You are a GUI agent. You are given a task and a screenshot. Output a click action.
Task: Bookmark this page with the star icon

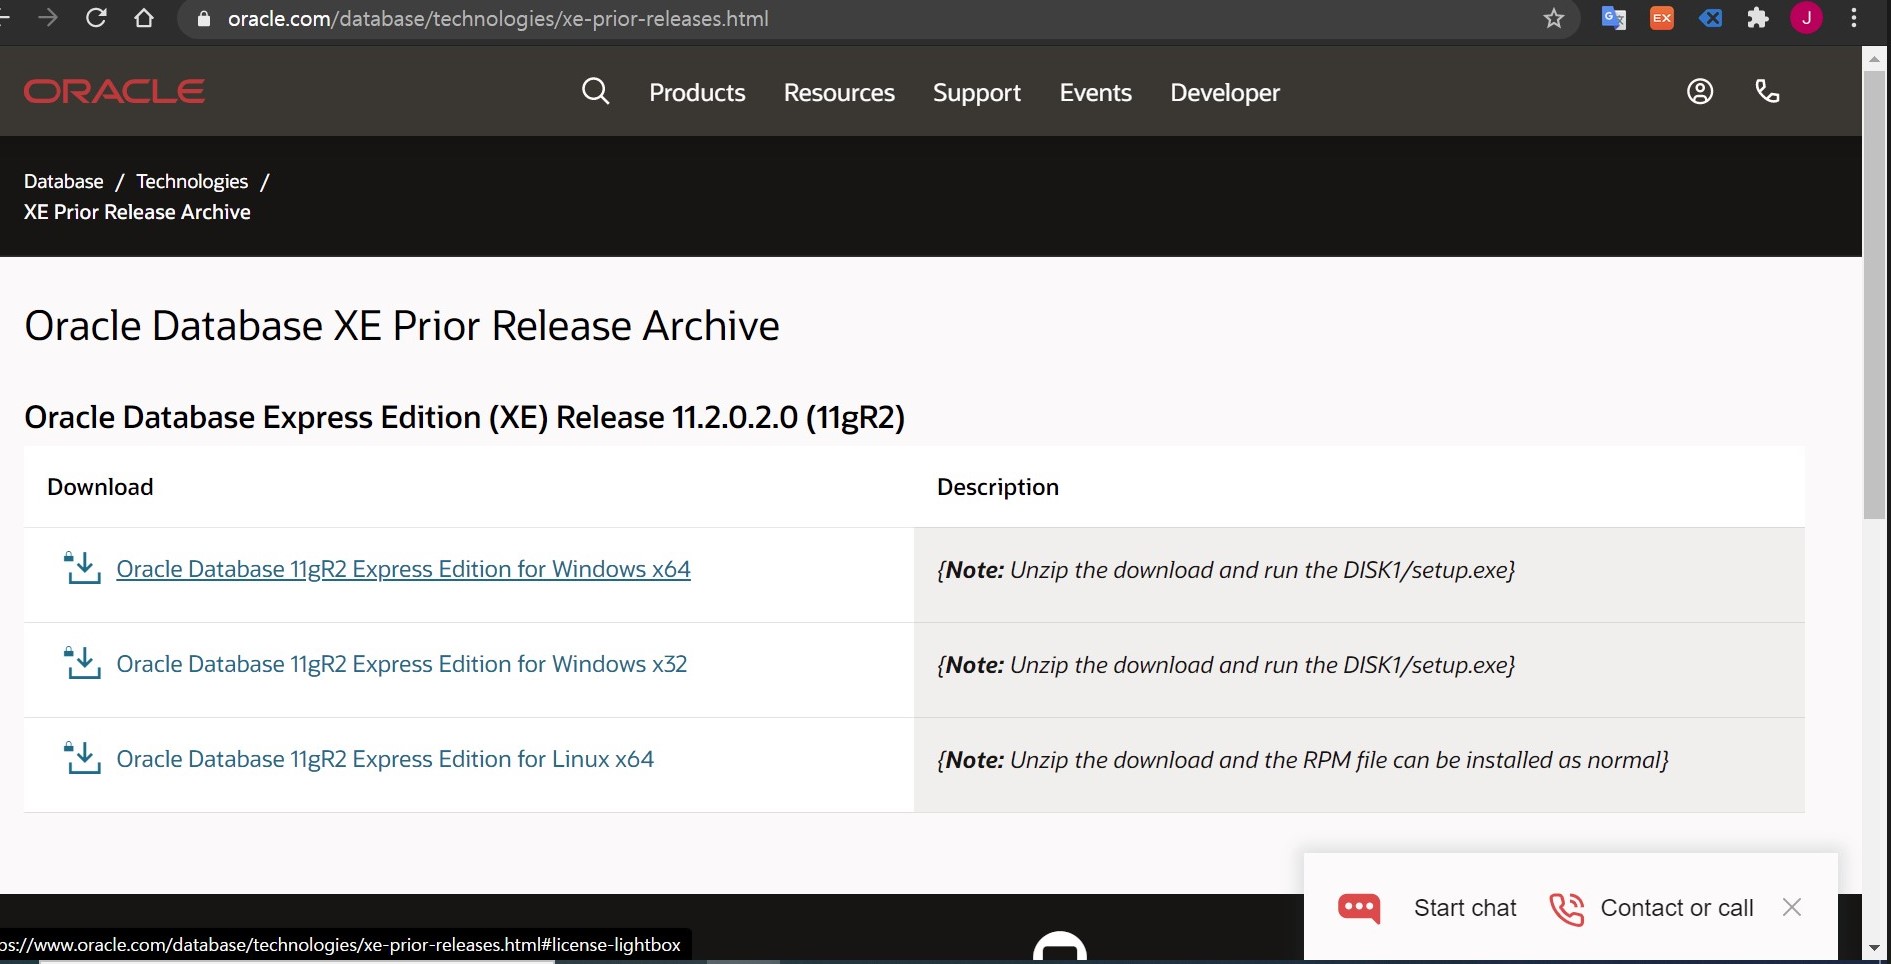point(1553,18)
